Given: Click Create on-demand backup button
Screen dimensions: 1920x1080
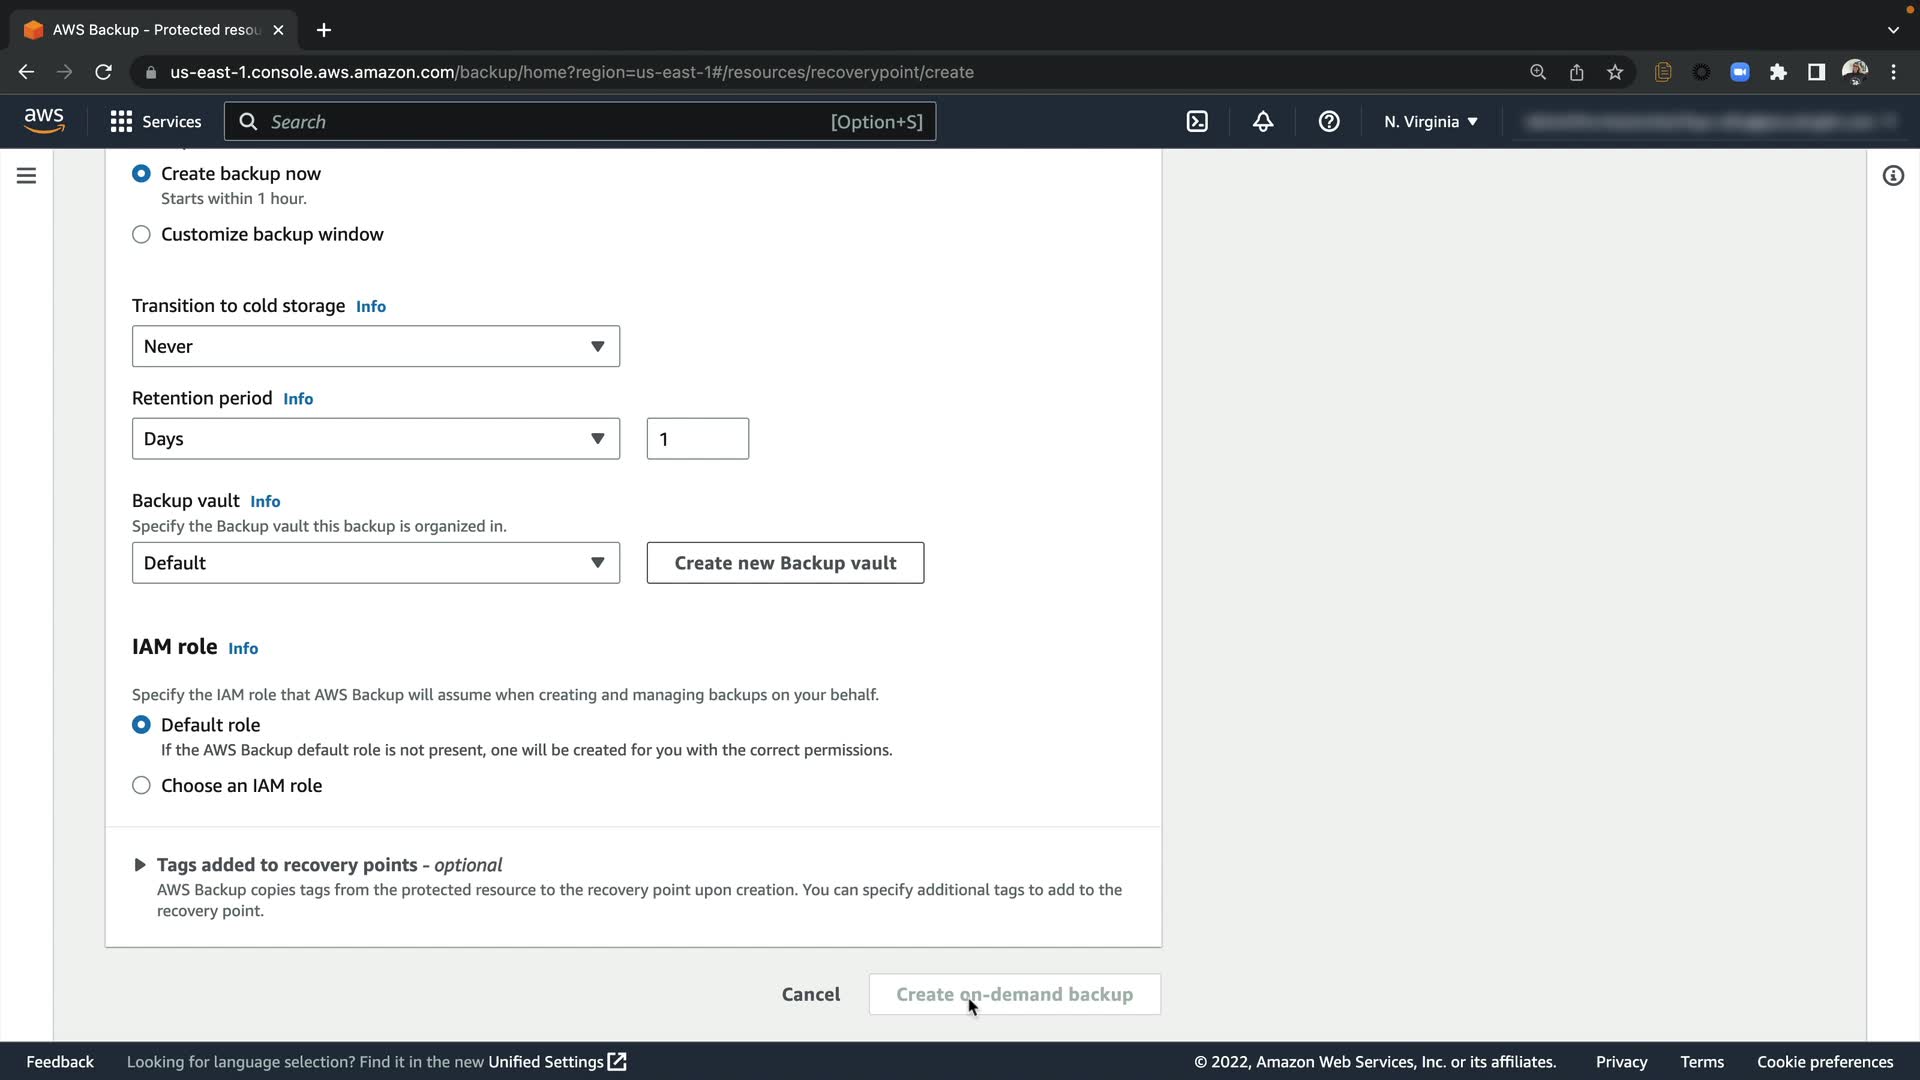Looking at the screenshot, I should [x=1014, y=994].
